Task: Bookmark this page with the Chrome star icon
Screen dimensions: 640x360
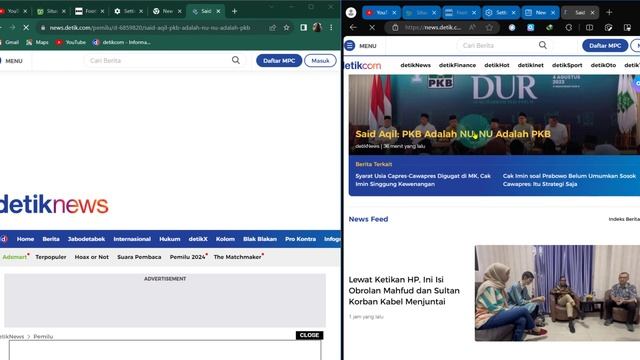Action: [287, 28]
